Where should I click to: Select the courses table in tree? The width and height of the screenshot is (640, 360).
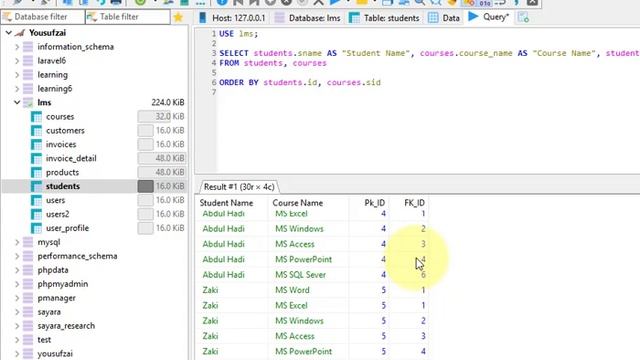tap(60, 117)
